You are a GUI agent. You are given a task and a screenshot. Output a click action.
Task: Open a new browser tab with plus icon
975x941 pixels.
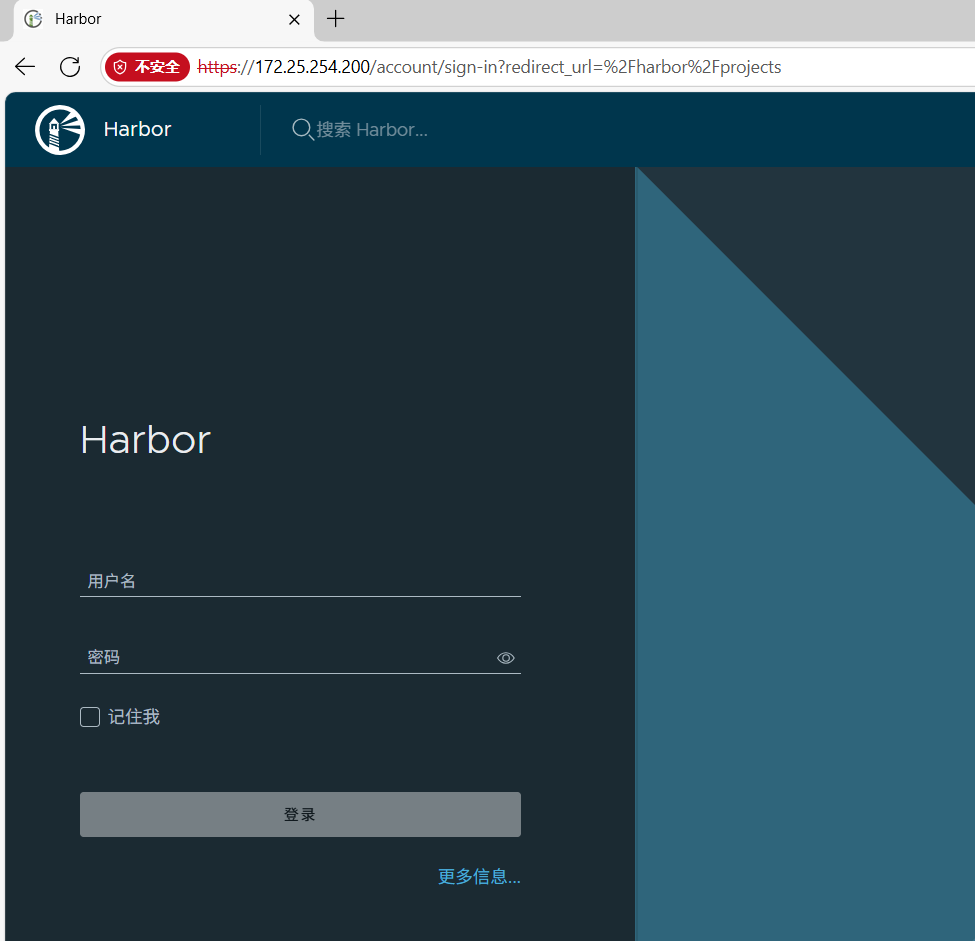click(x=335, y=19)
